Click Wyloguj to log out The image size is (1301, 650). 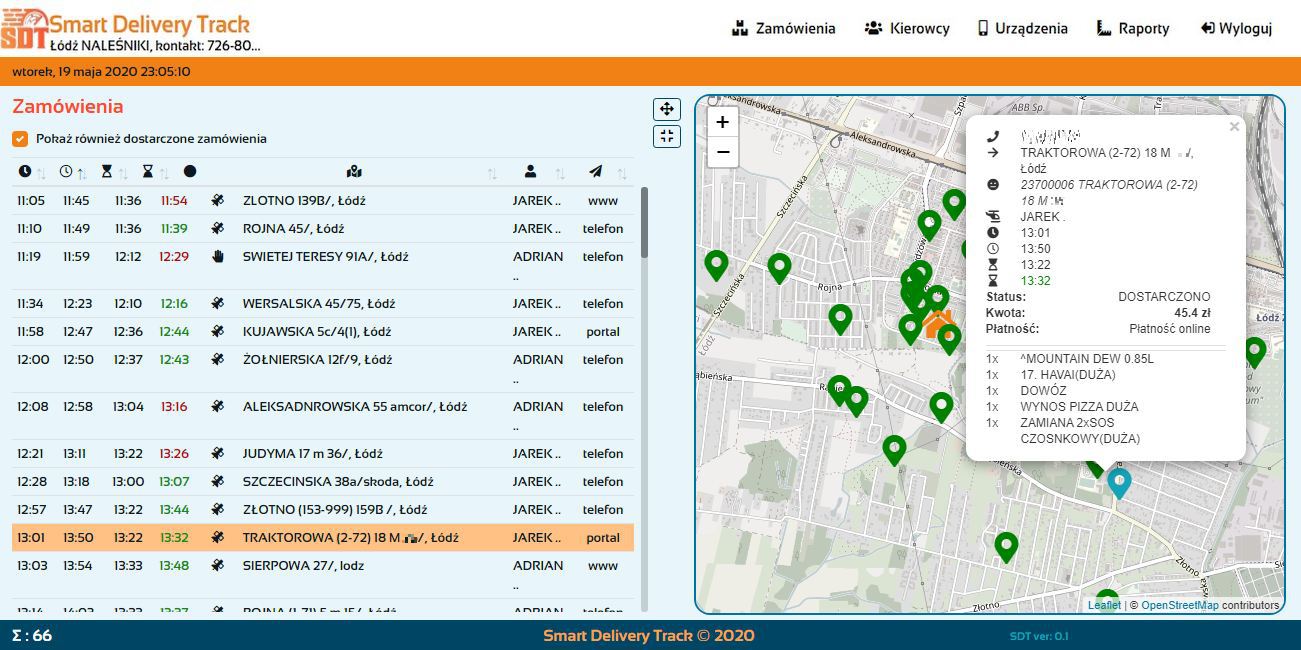click(x=1236, y=28)
